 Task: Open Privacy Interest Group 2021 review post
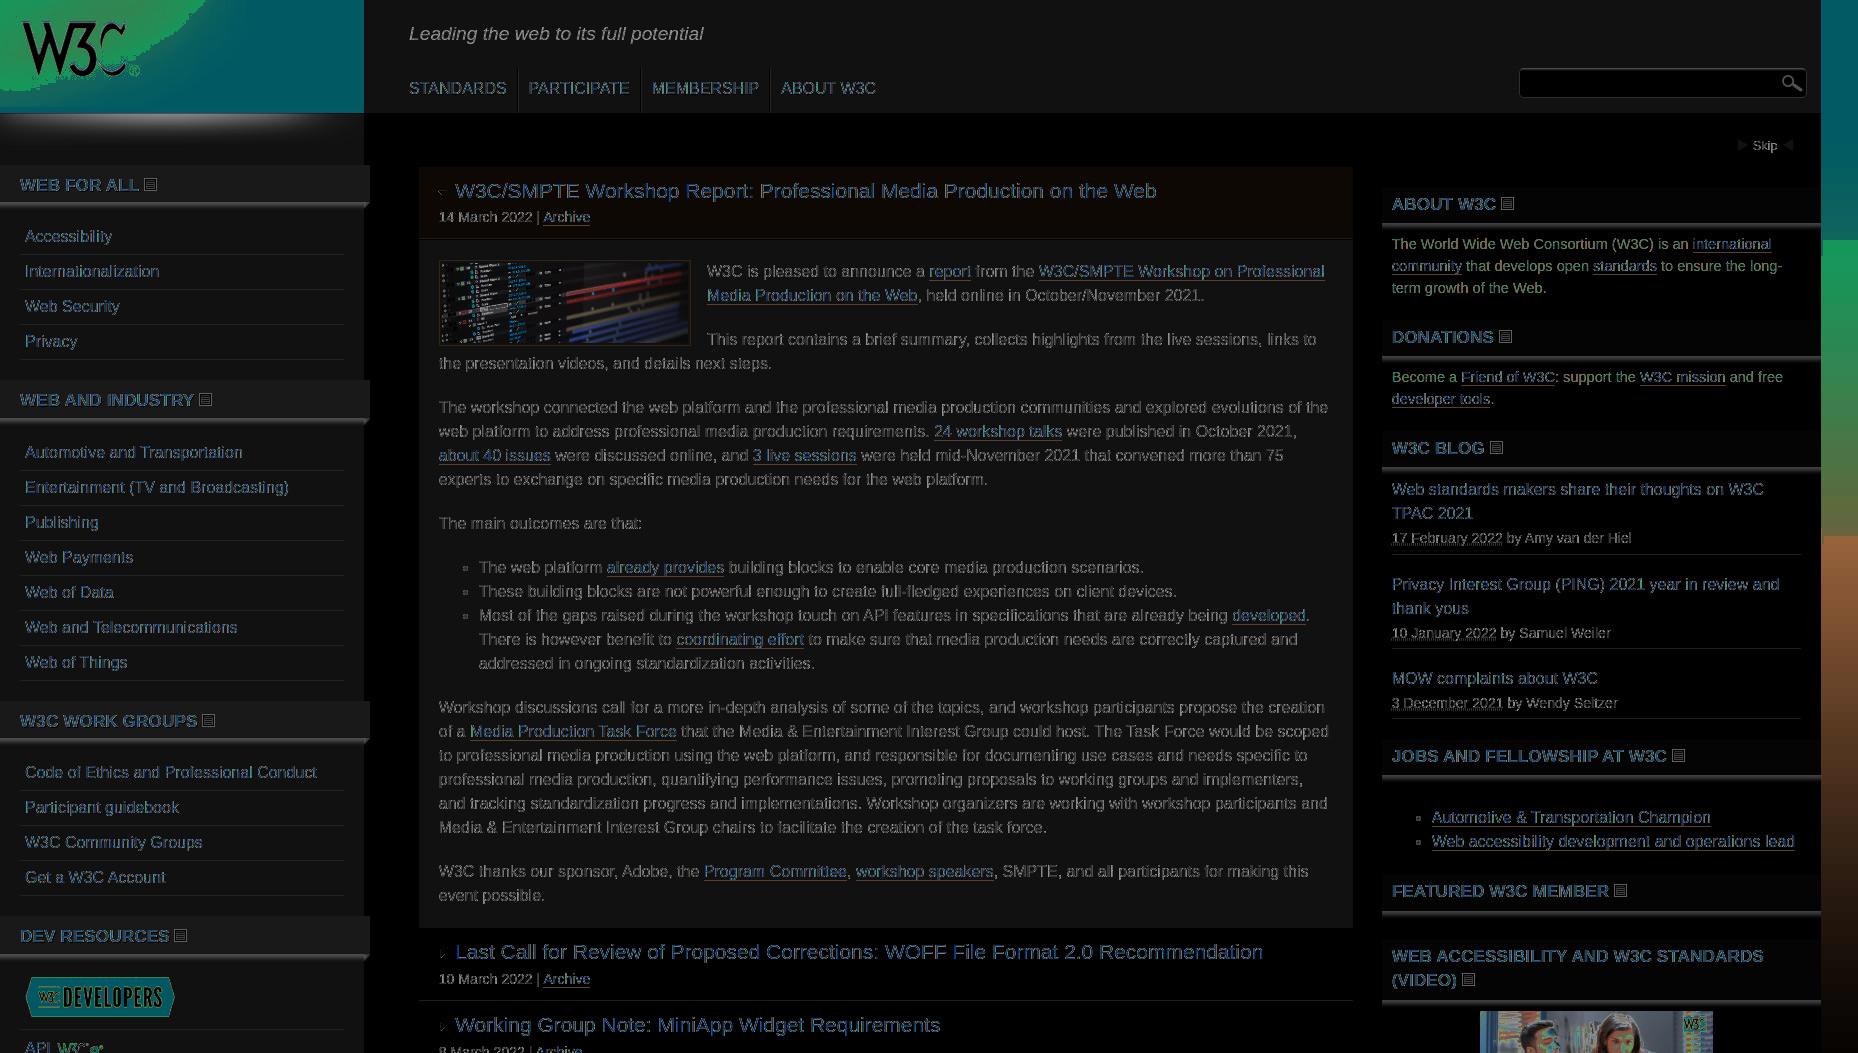coord(1585,596)
